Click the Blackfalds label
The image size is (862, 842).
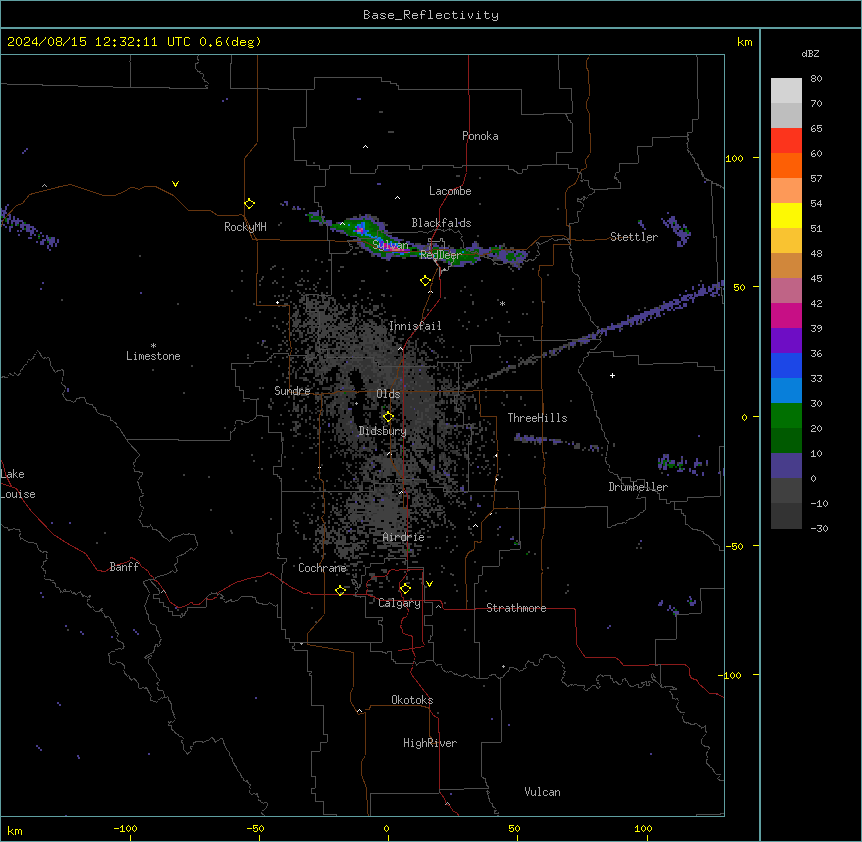pyautogui.click(x=441, y=223)
